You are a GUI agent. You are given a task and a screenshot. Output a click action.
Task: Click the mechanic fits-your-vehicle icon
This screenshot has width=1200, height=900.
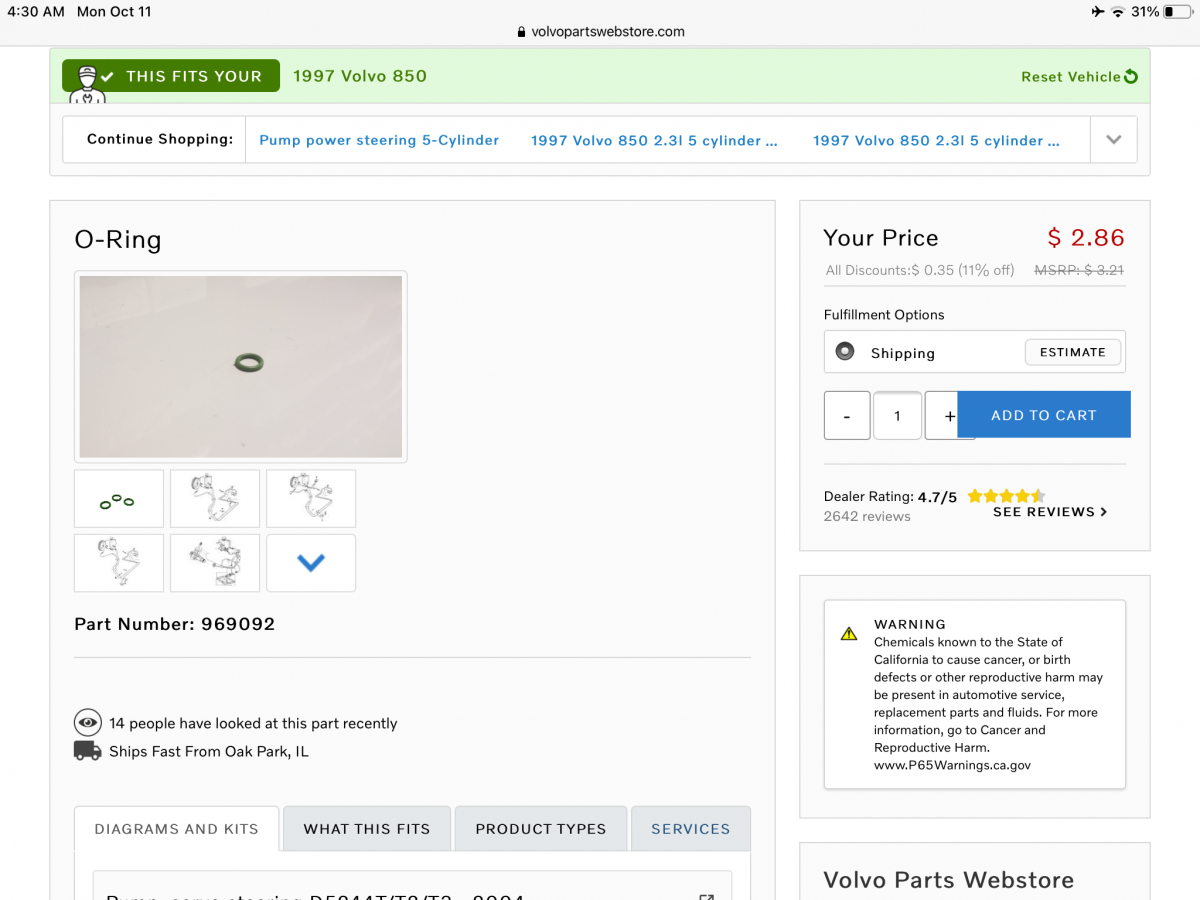click(87, 82)
